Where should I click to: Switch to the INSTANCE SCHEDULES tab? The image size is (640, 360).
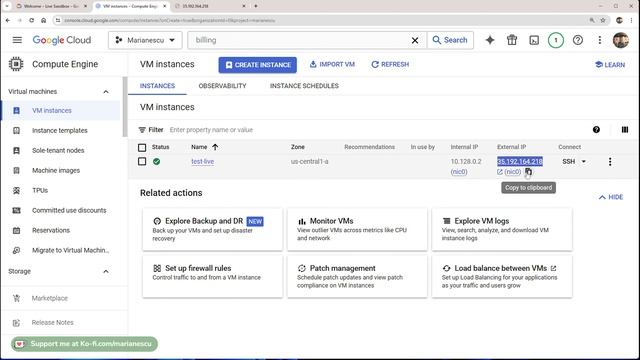(x=304, y=86)
